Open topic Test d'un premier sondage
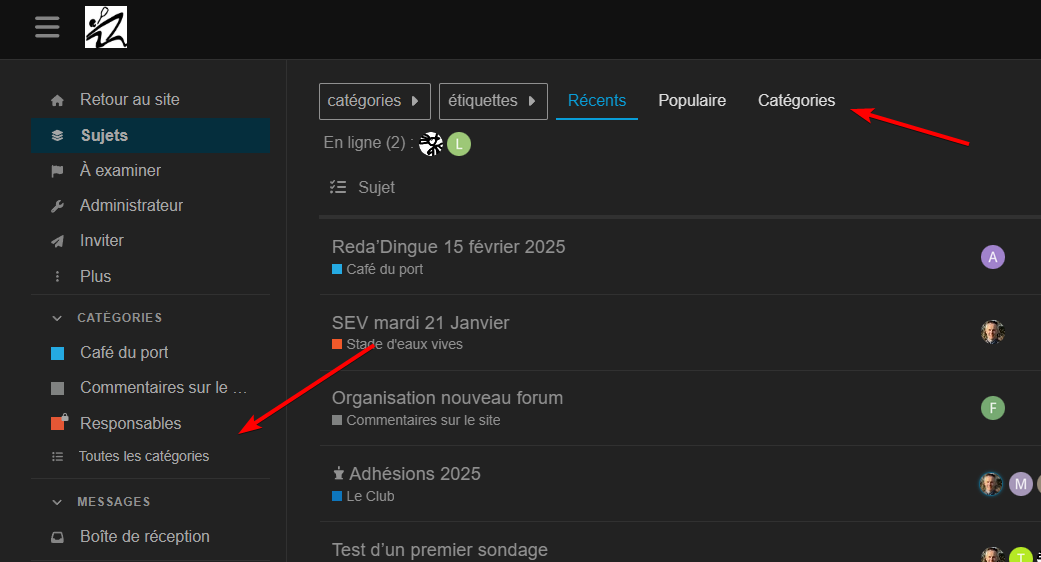 pyautogui.click(x=440, y=550)
